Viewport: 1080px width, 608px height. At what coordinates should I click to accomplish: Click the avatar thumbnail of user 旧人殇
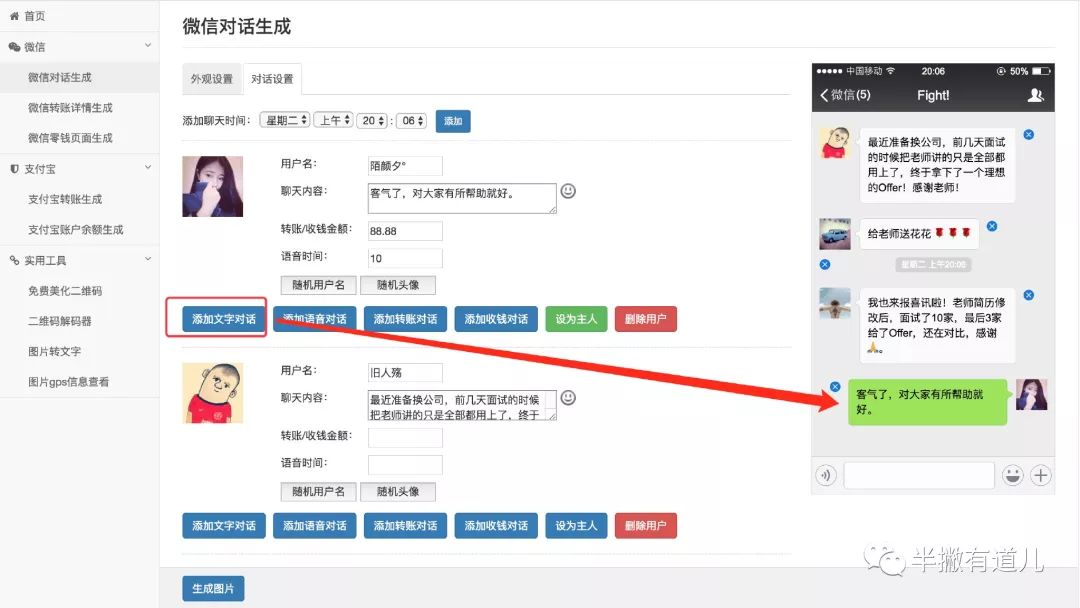(x=212, y=393)
